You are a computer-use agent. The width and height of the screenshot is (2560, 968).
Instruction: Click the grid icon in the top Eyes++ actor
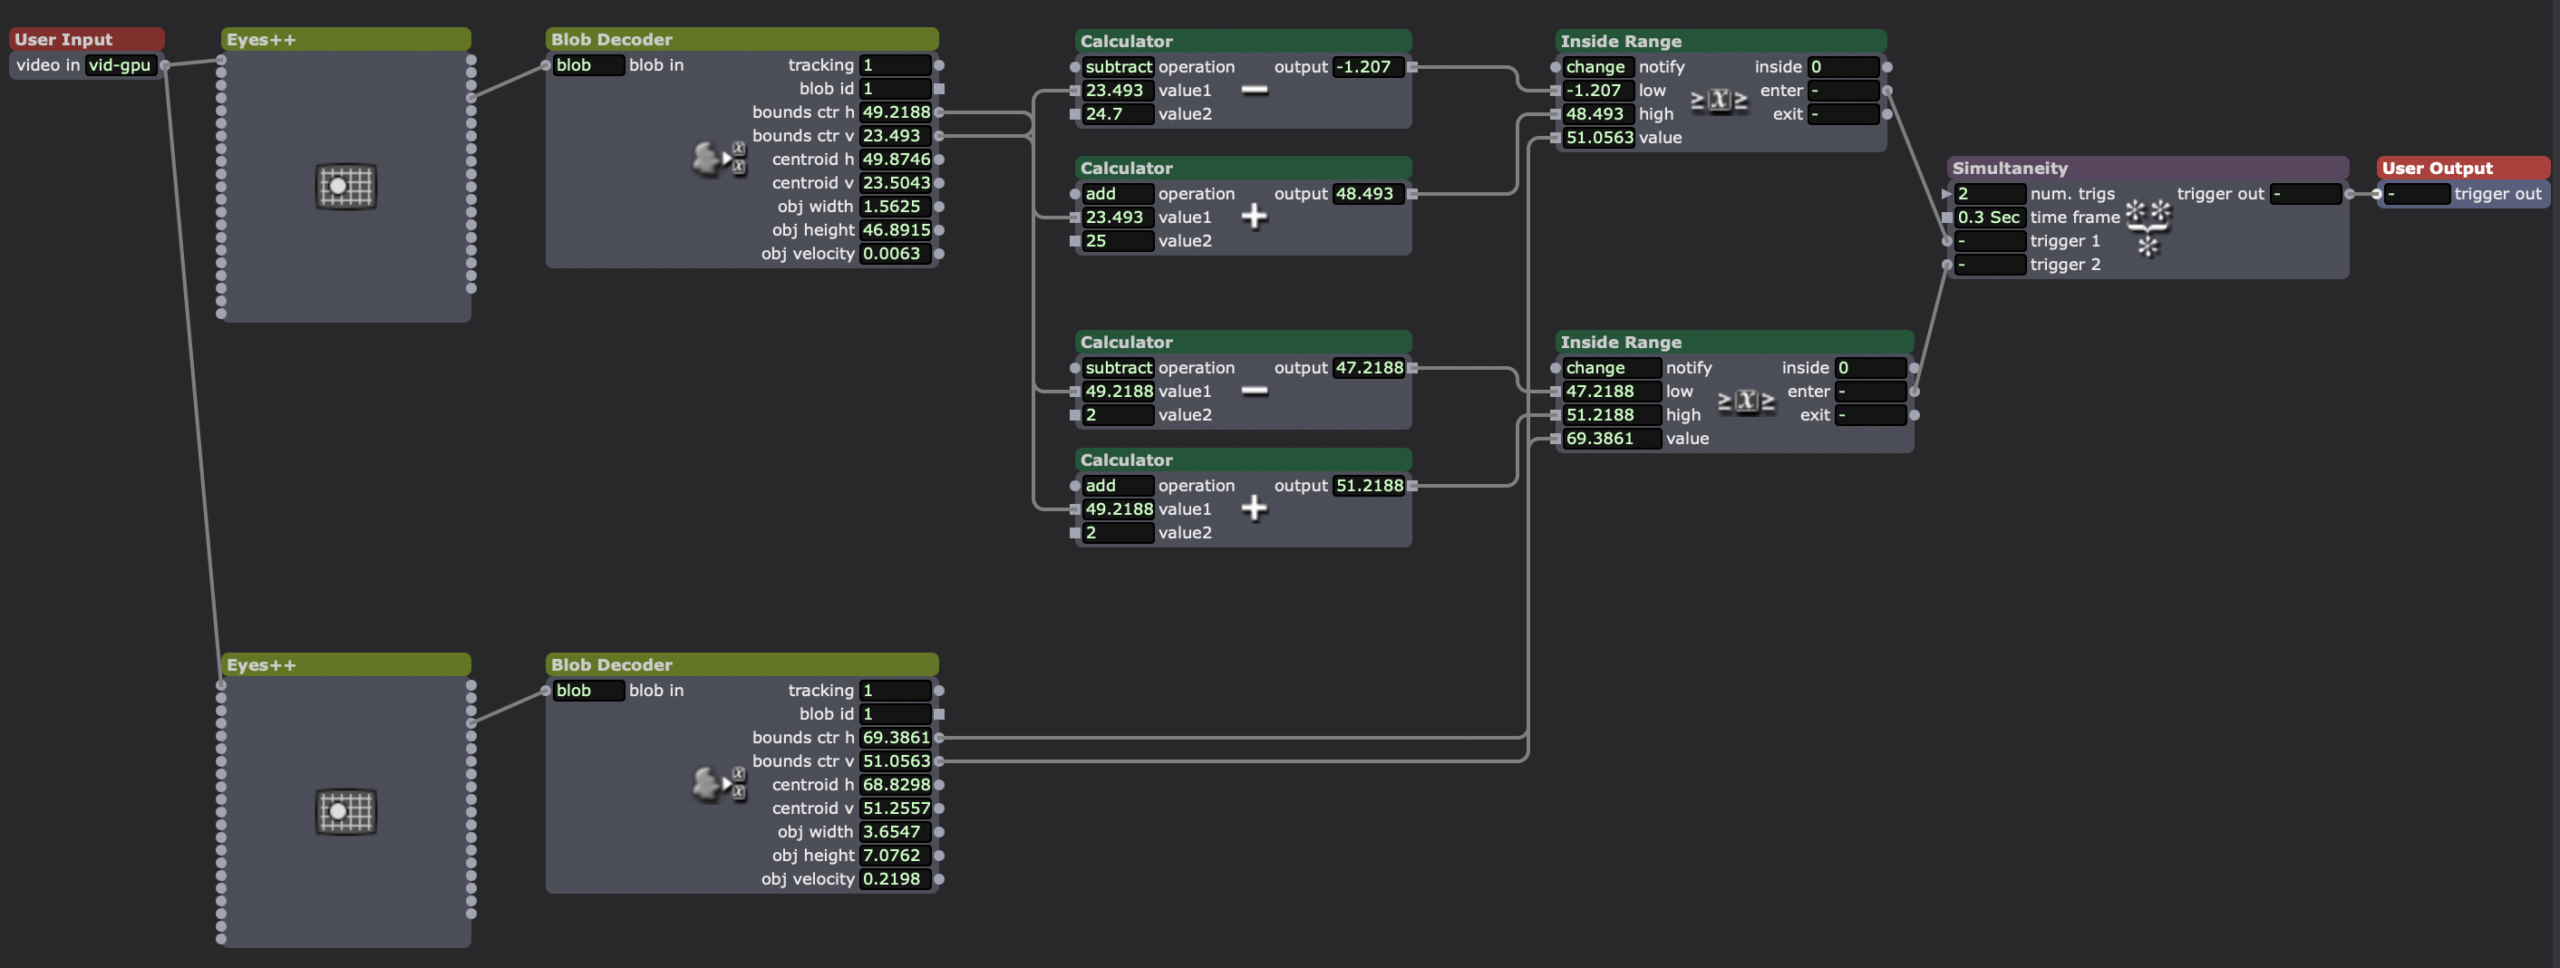coord(346,186)
